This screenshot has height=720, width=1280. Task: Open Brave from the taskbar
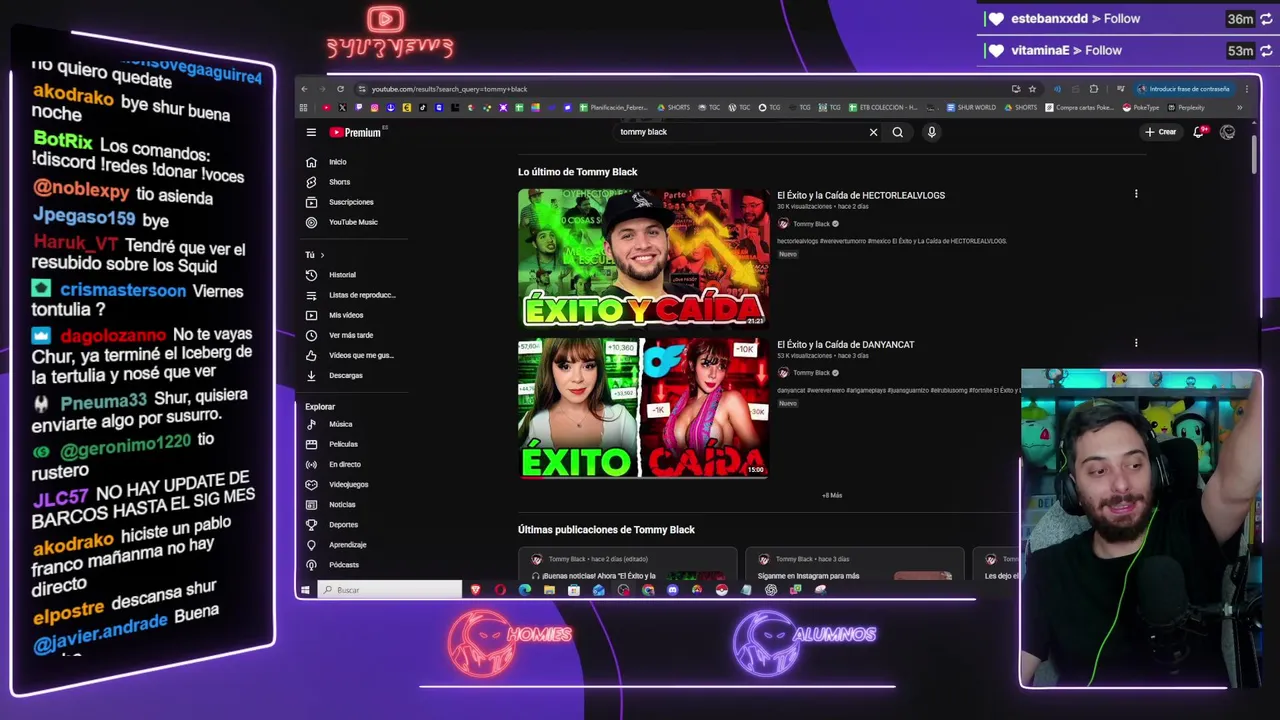[x=475, y=590]
